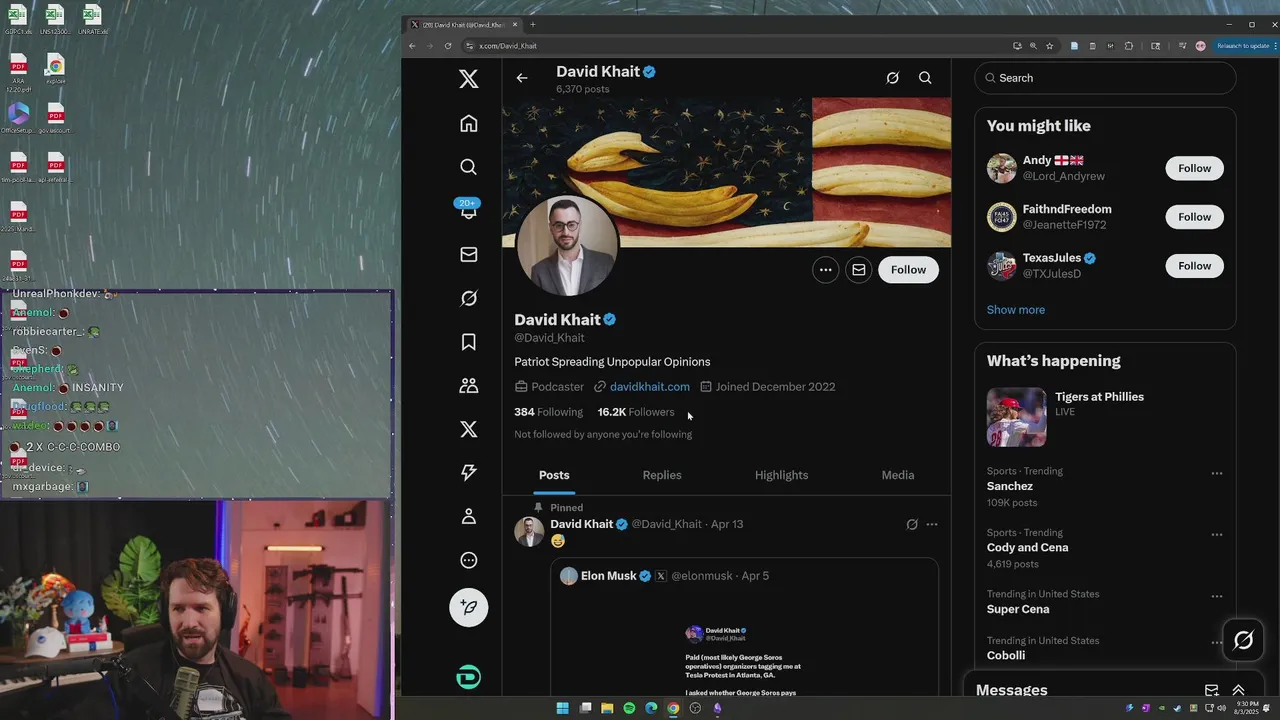Select GDPC1.xls desktop file
Viewport: 1280px width, 720px height.
(x=18, y=20)
